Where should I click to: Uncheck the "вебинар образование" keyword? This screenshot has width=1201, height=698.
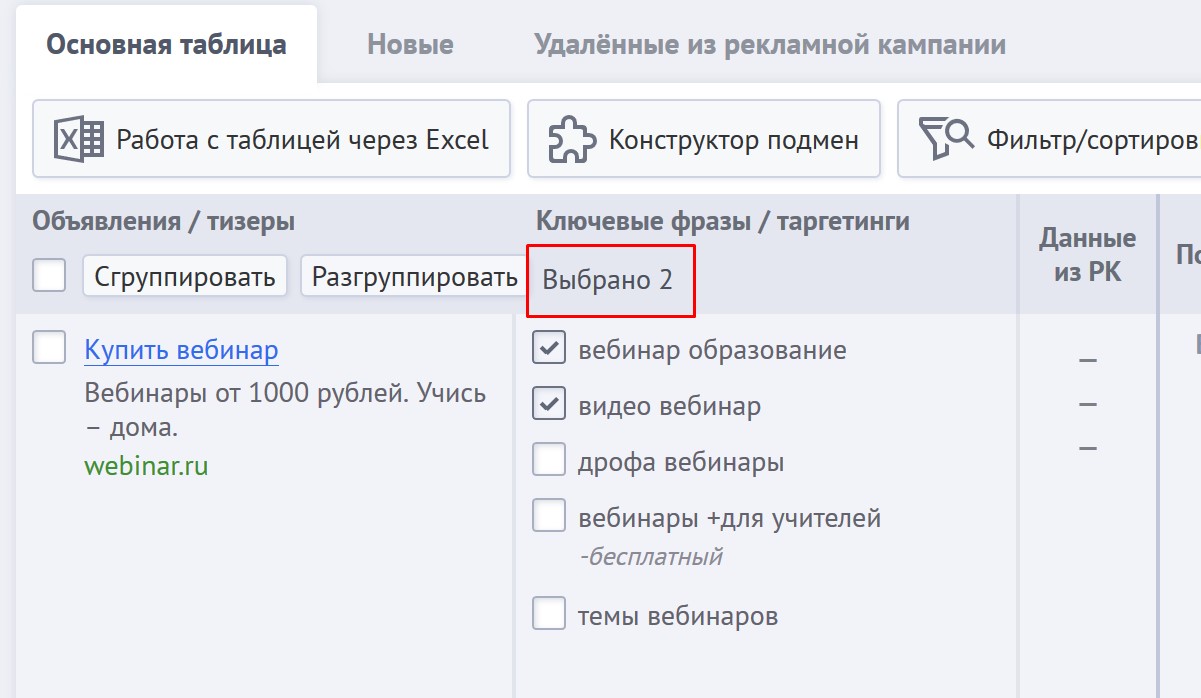(548, 349)
